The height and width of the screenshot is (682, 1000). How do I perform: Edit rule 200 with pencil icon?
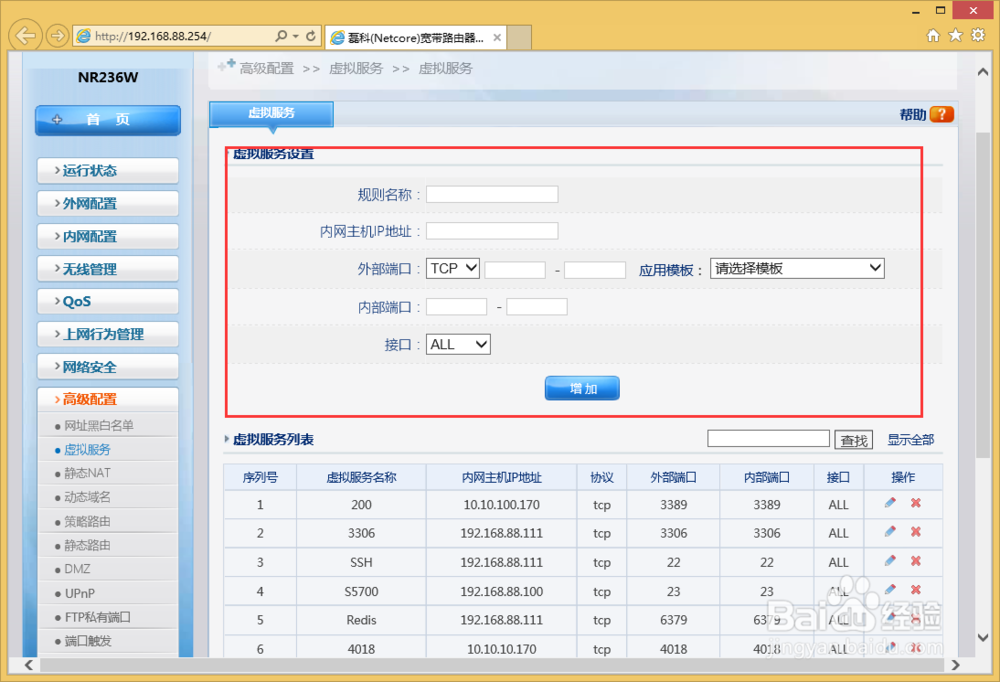pyautogui.click(x=890, y=503)
